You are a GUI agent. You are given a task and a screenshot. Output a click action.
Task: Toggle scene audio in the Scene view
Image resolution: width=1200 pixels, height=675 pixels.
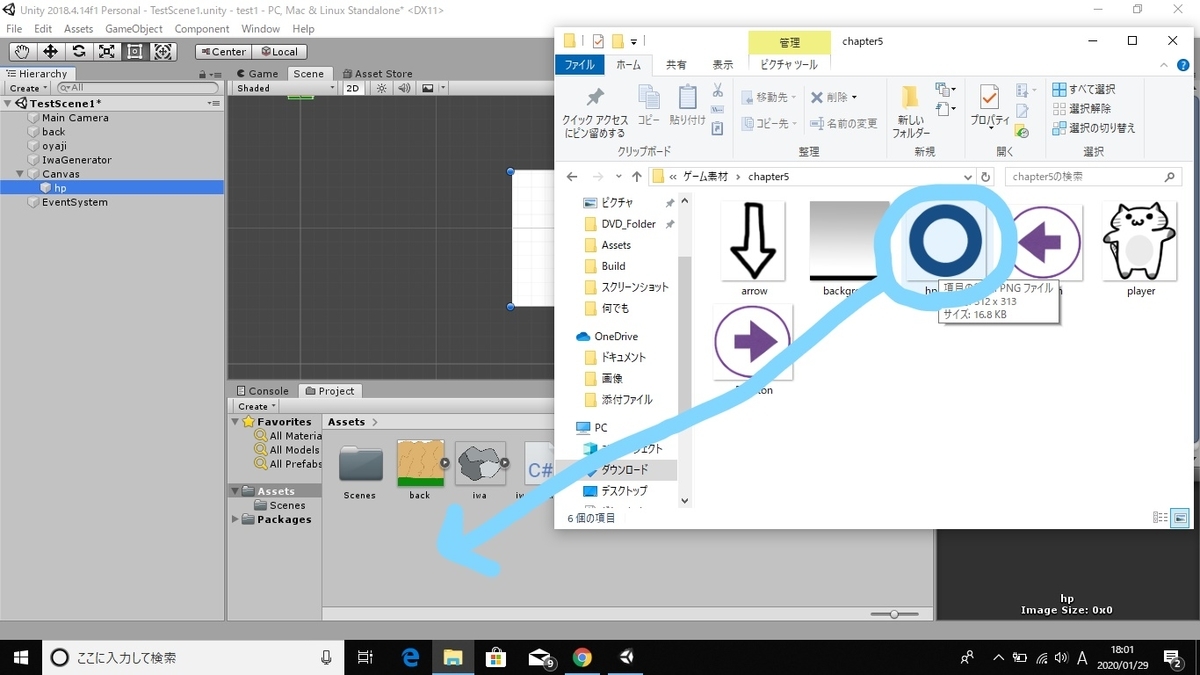point(404,88)
